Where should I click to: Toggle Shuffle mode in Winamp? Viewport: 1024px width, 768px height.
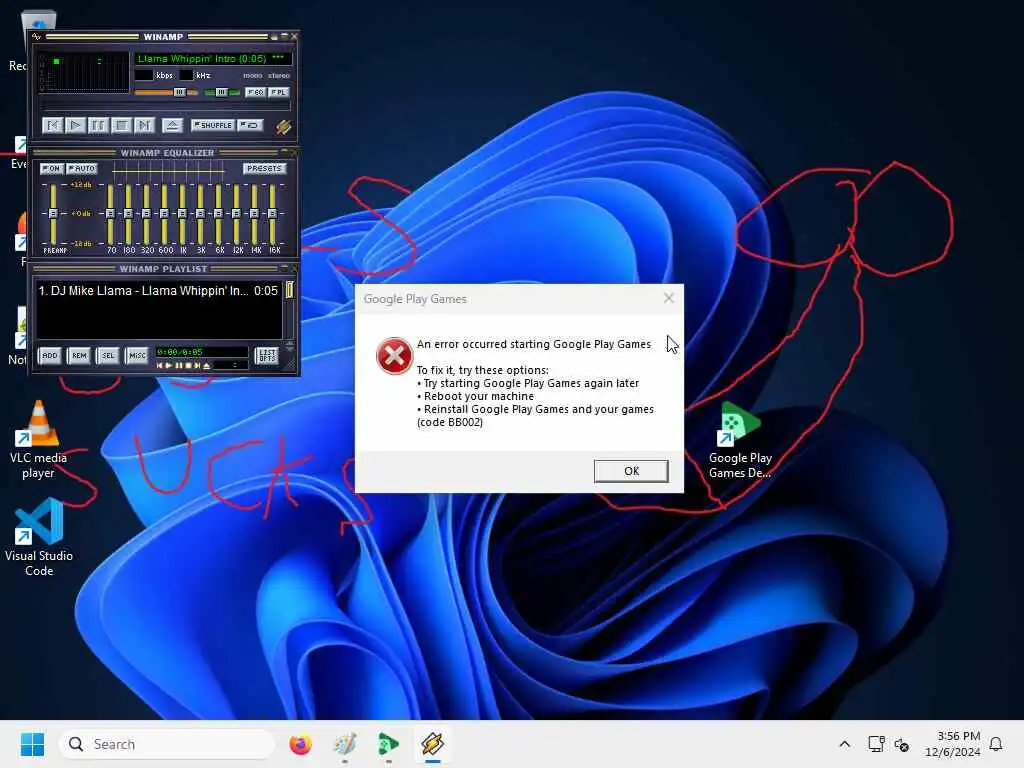[x=213, y=125]
